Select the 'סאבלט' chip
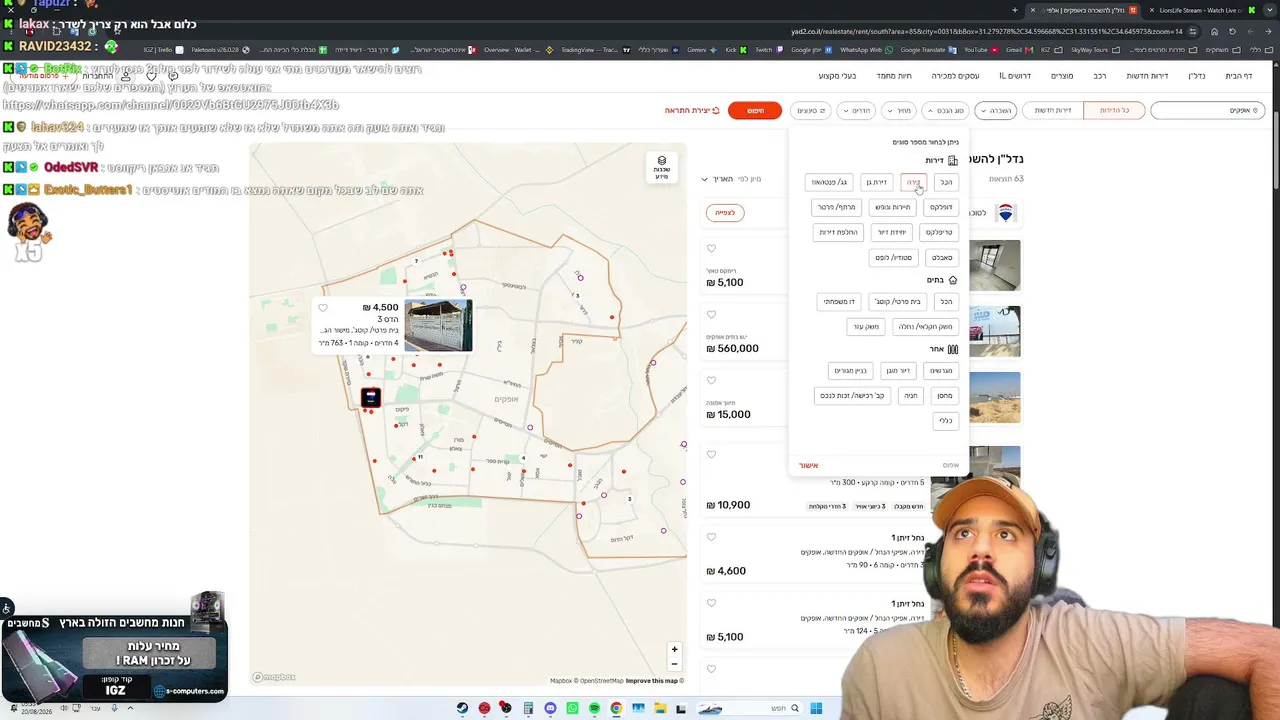1280x720 pixels. coord(942,257)
